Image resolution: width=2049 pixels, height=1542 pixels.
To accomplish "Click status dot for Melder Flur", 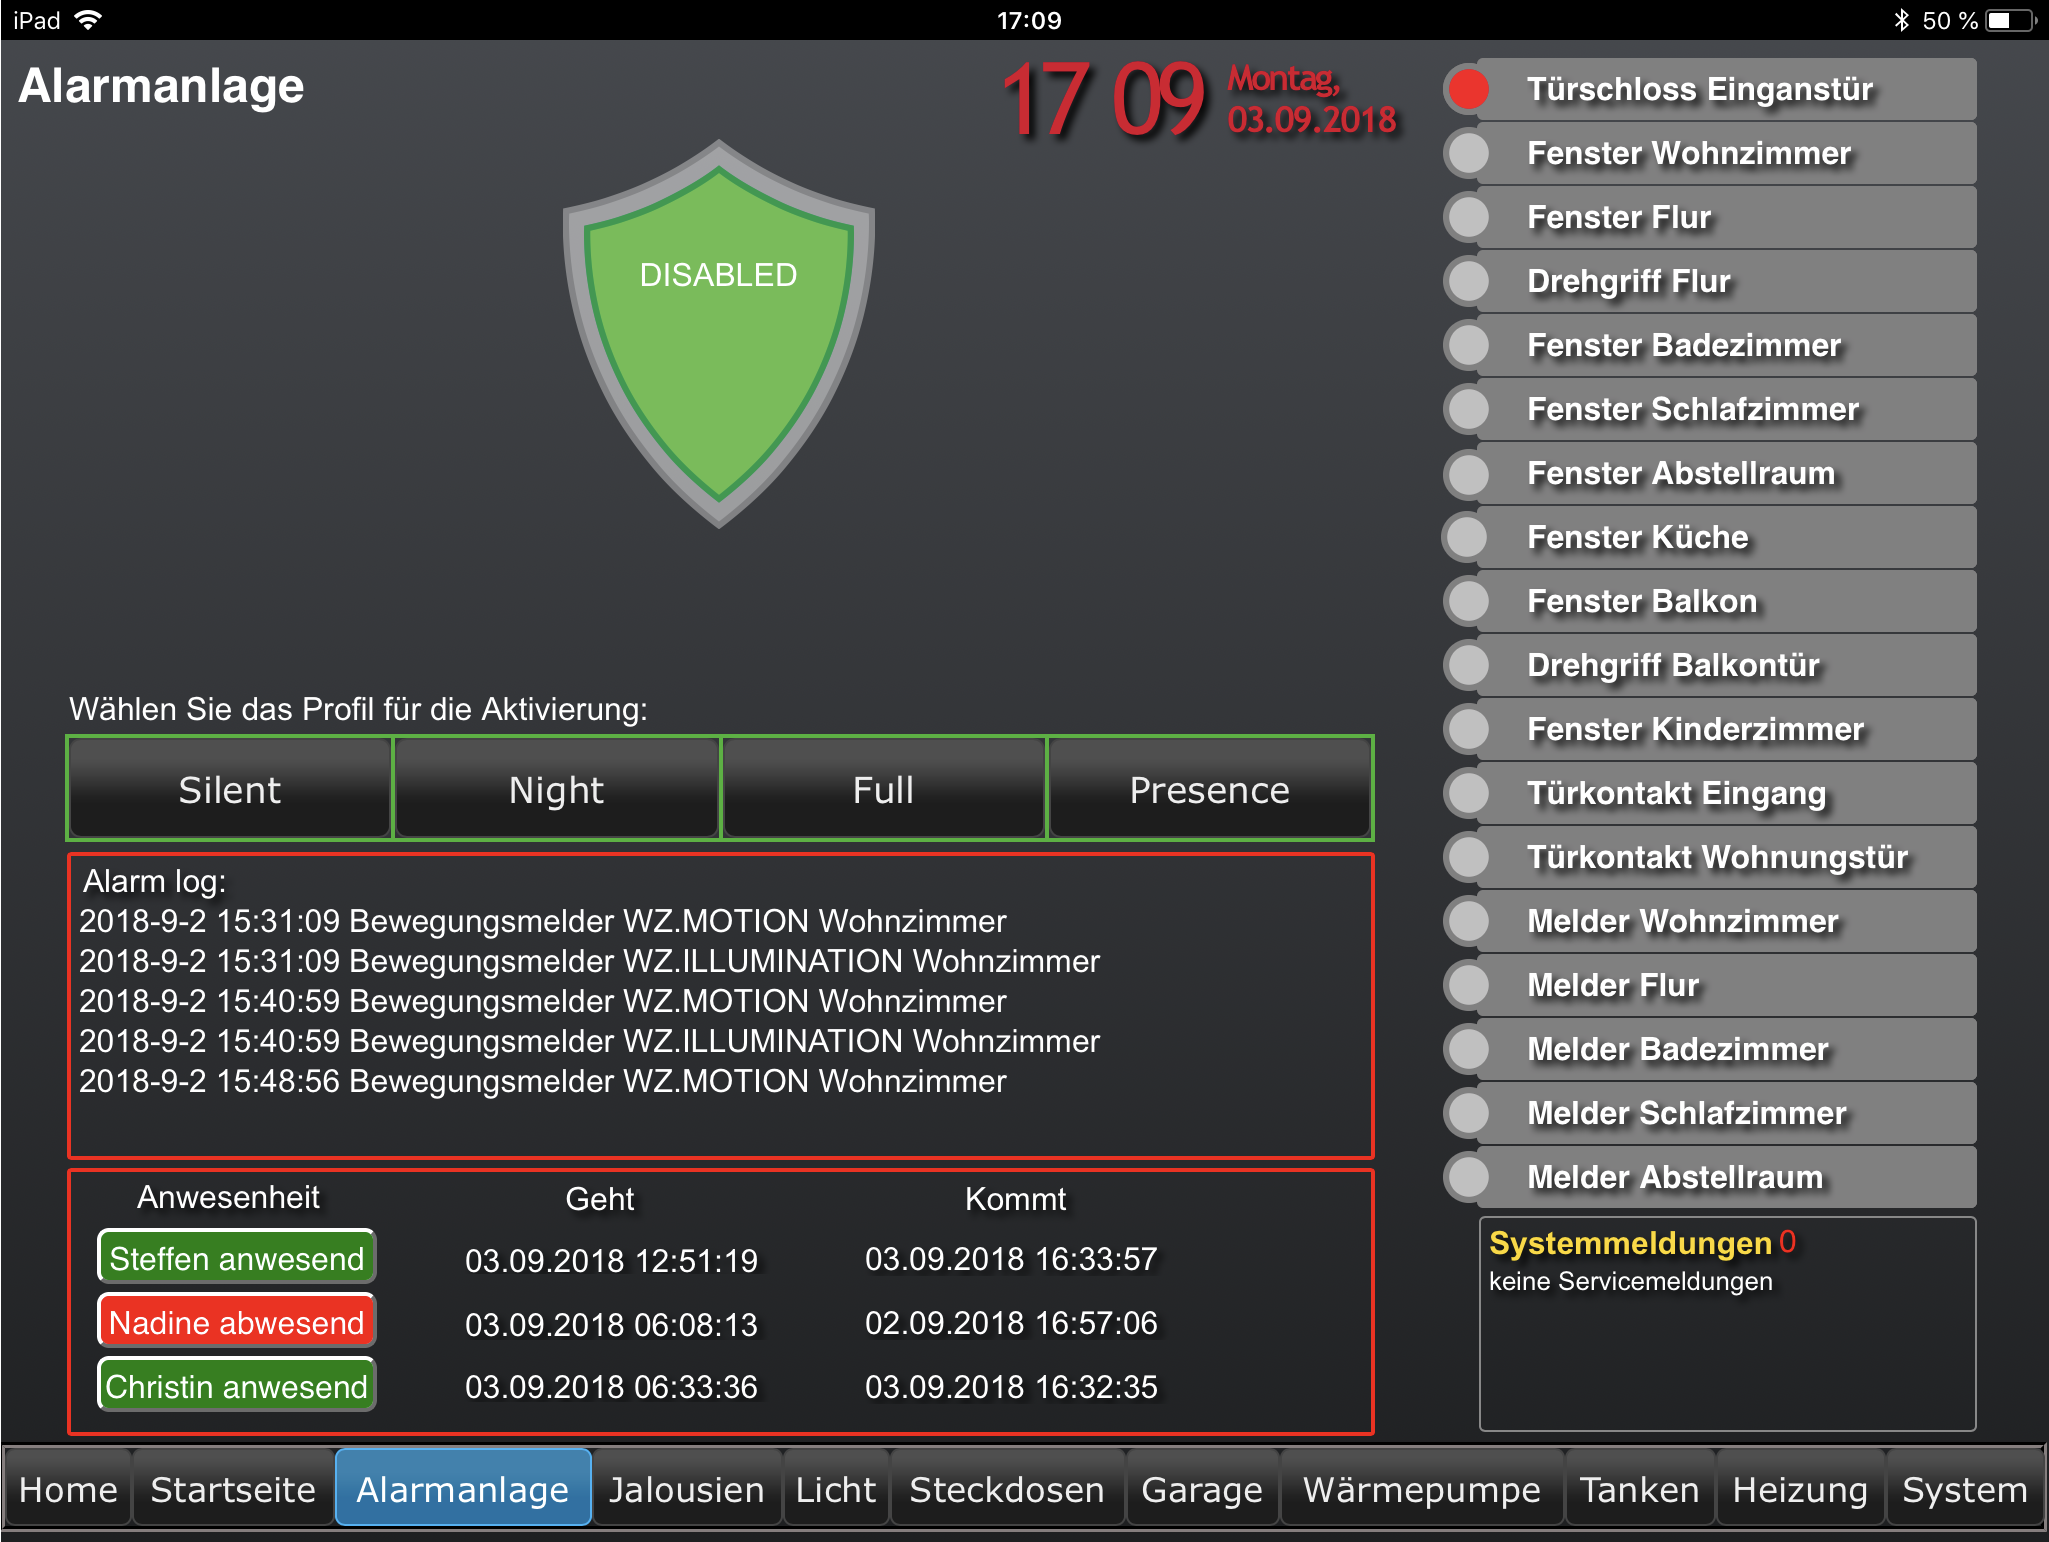I will coord(1468,985).
